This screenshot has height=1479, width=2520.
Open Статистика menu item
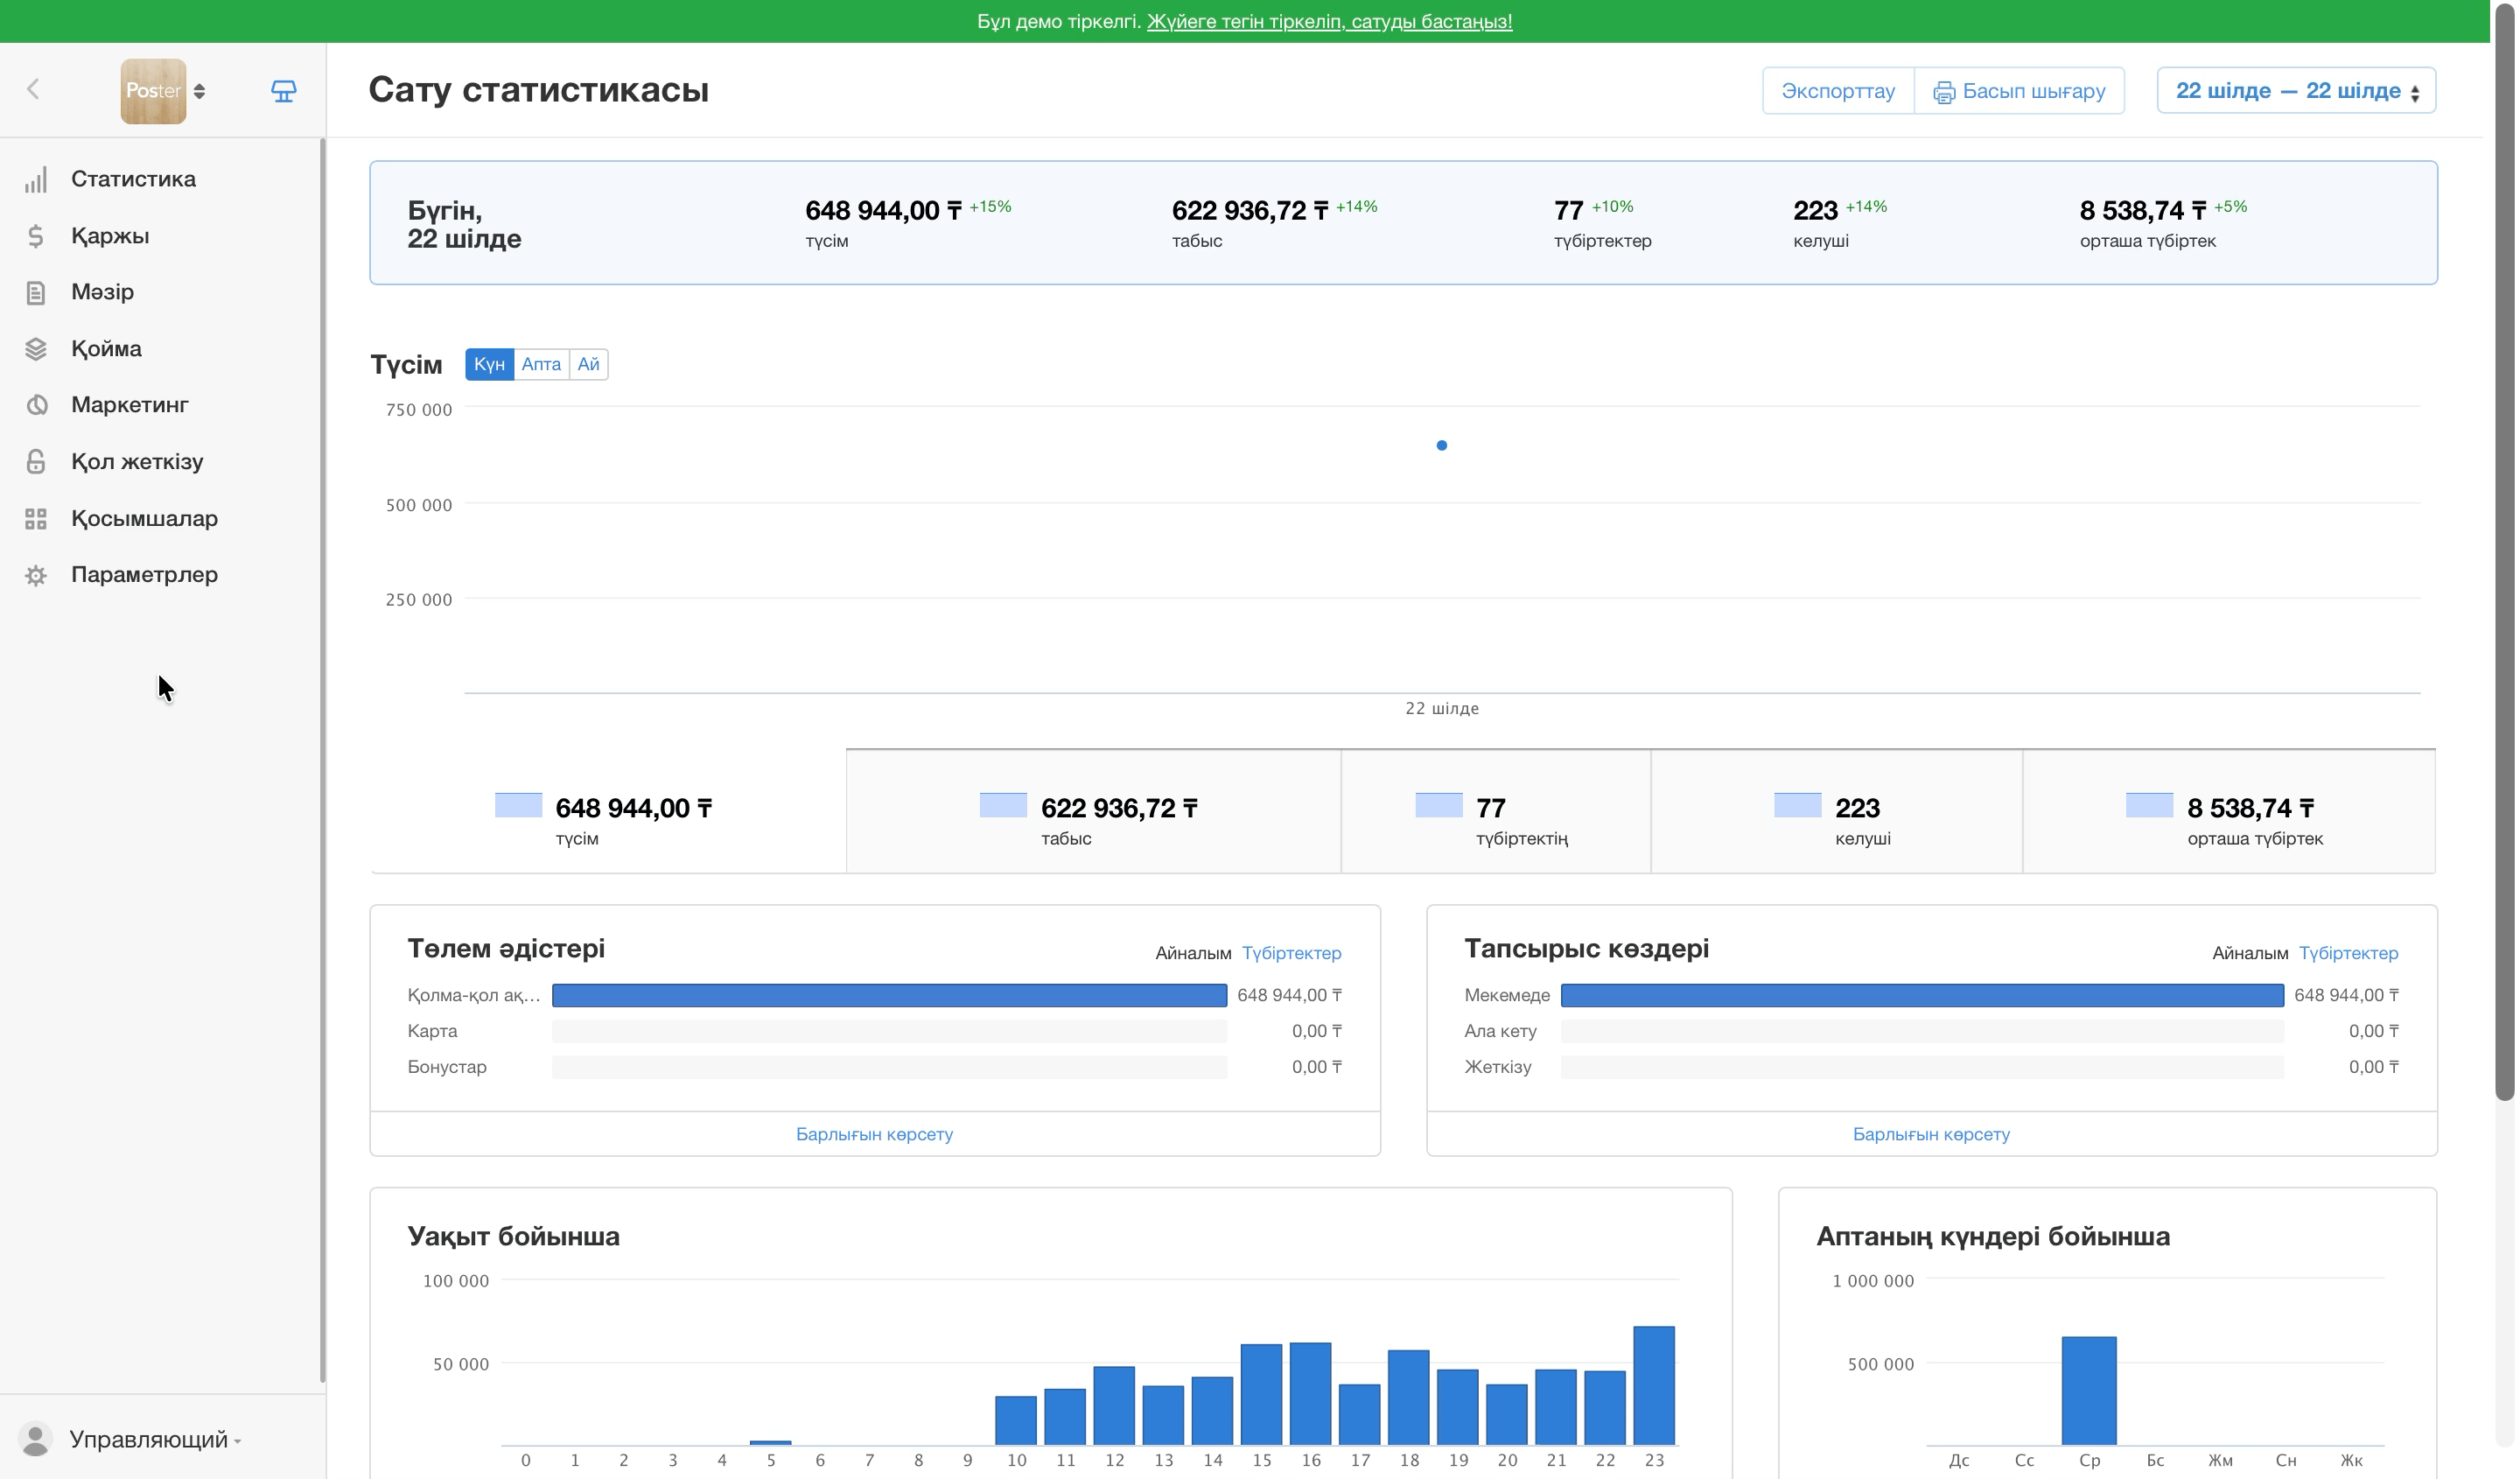(133, 179)
